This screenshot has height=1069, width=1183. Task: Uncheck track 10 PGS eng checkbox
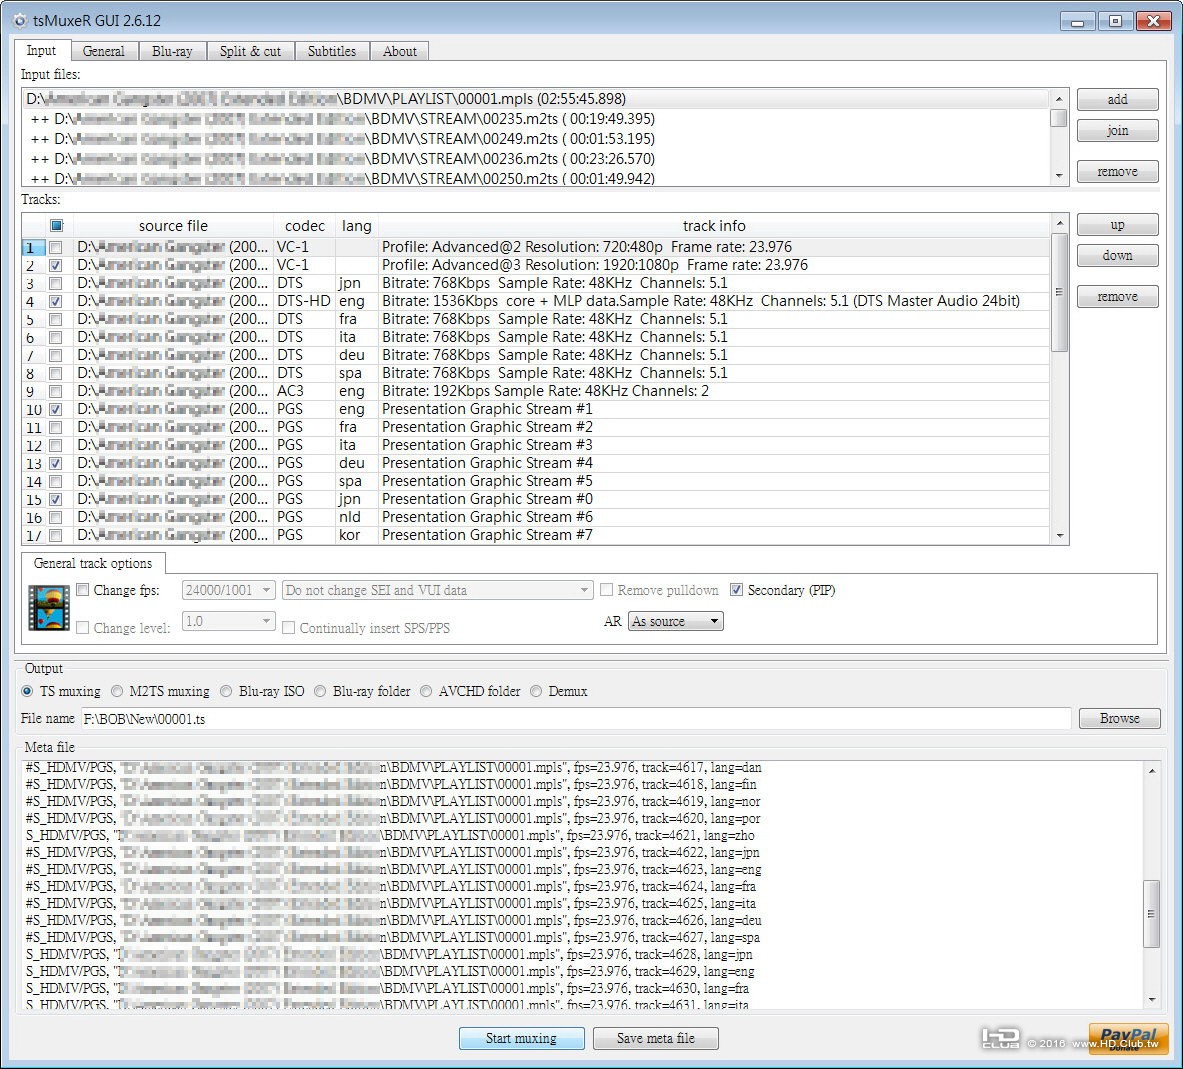coord(56,410)
